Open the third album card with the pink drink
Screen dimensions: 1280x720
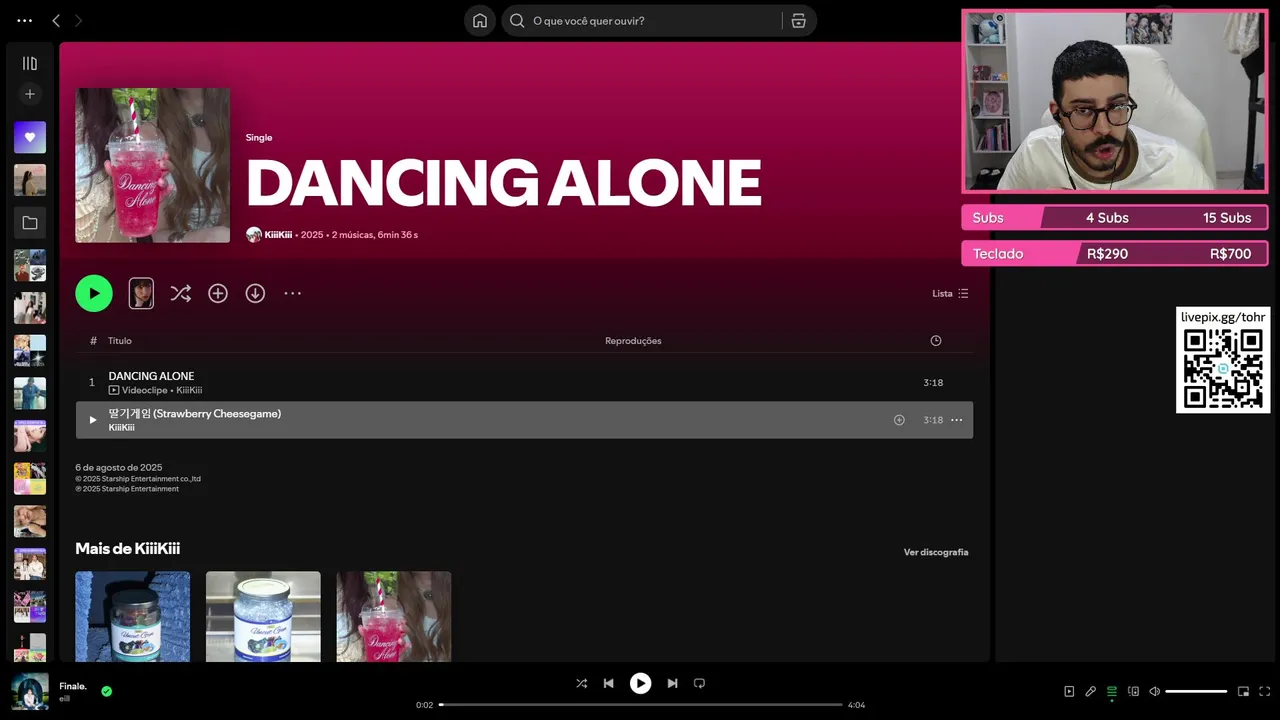coord(394,617)
